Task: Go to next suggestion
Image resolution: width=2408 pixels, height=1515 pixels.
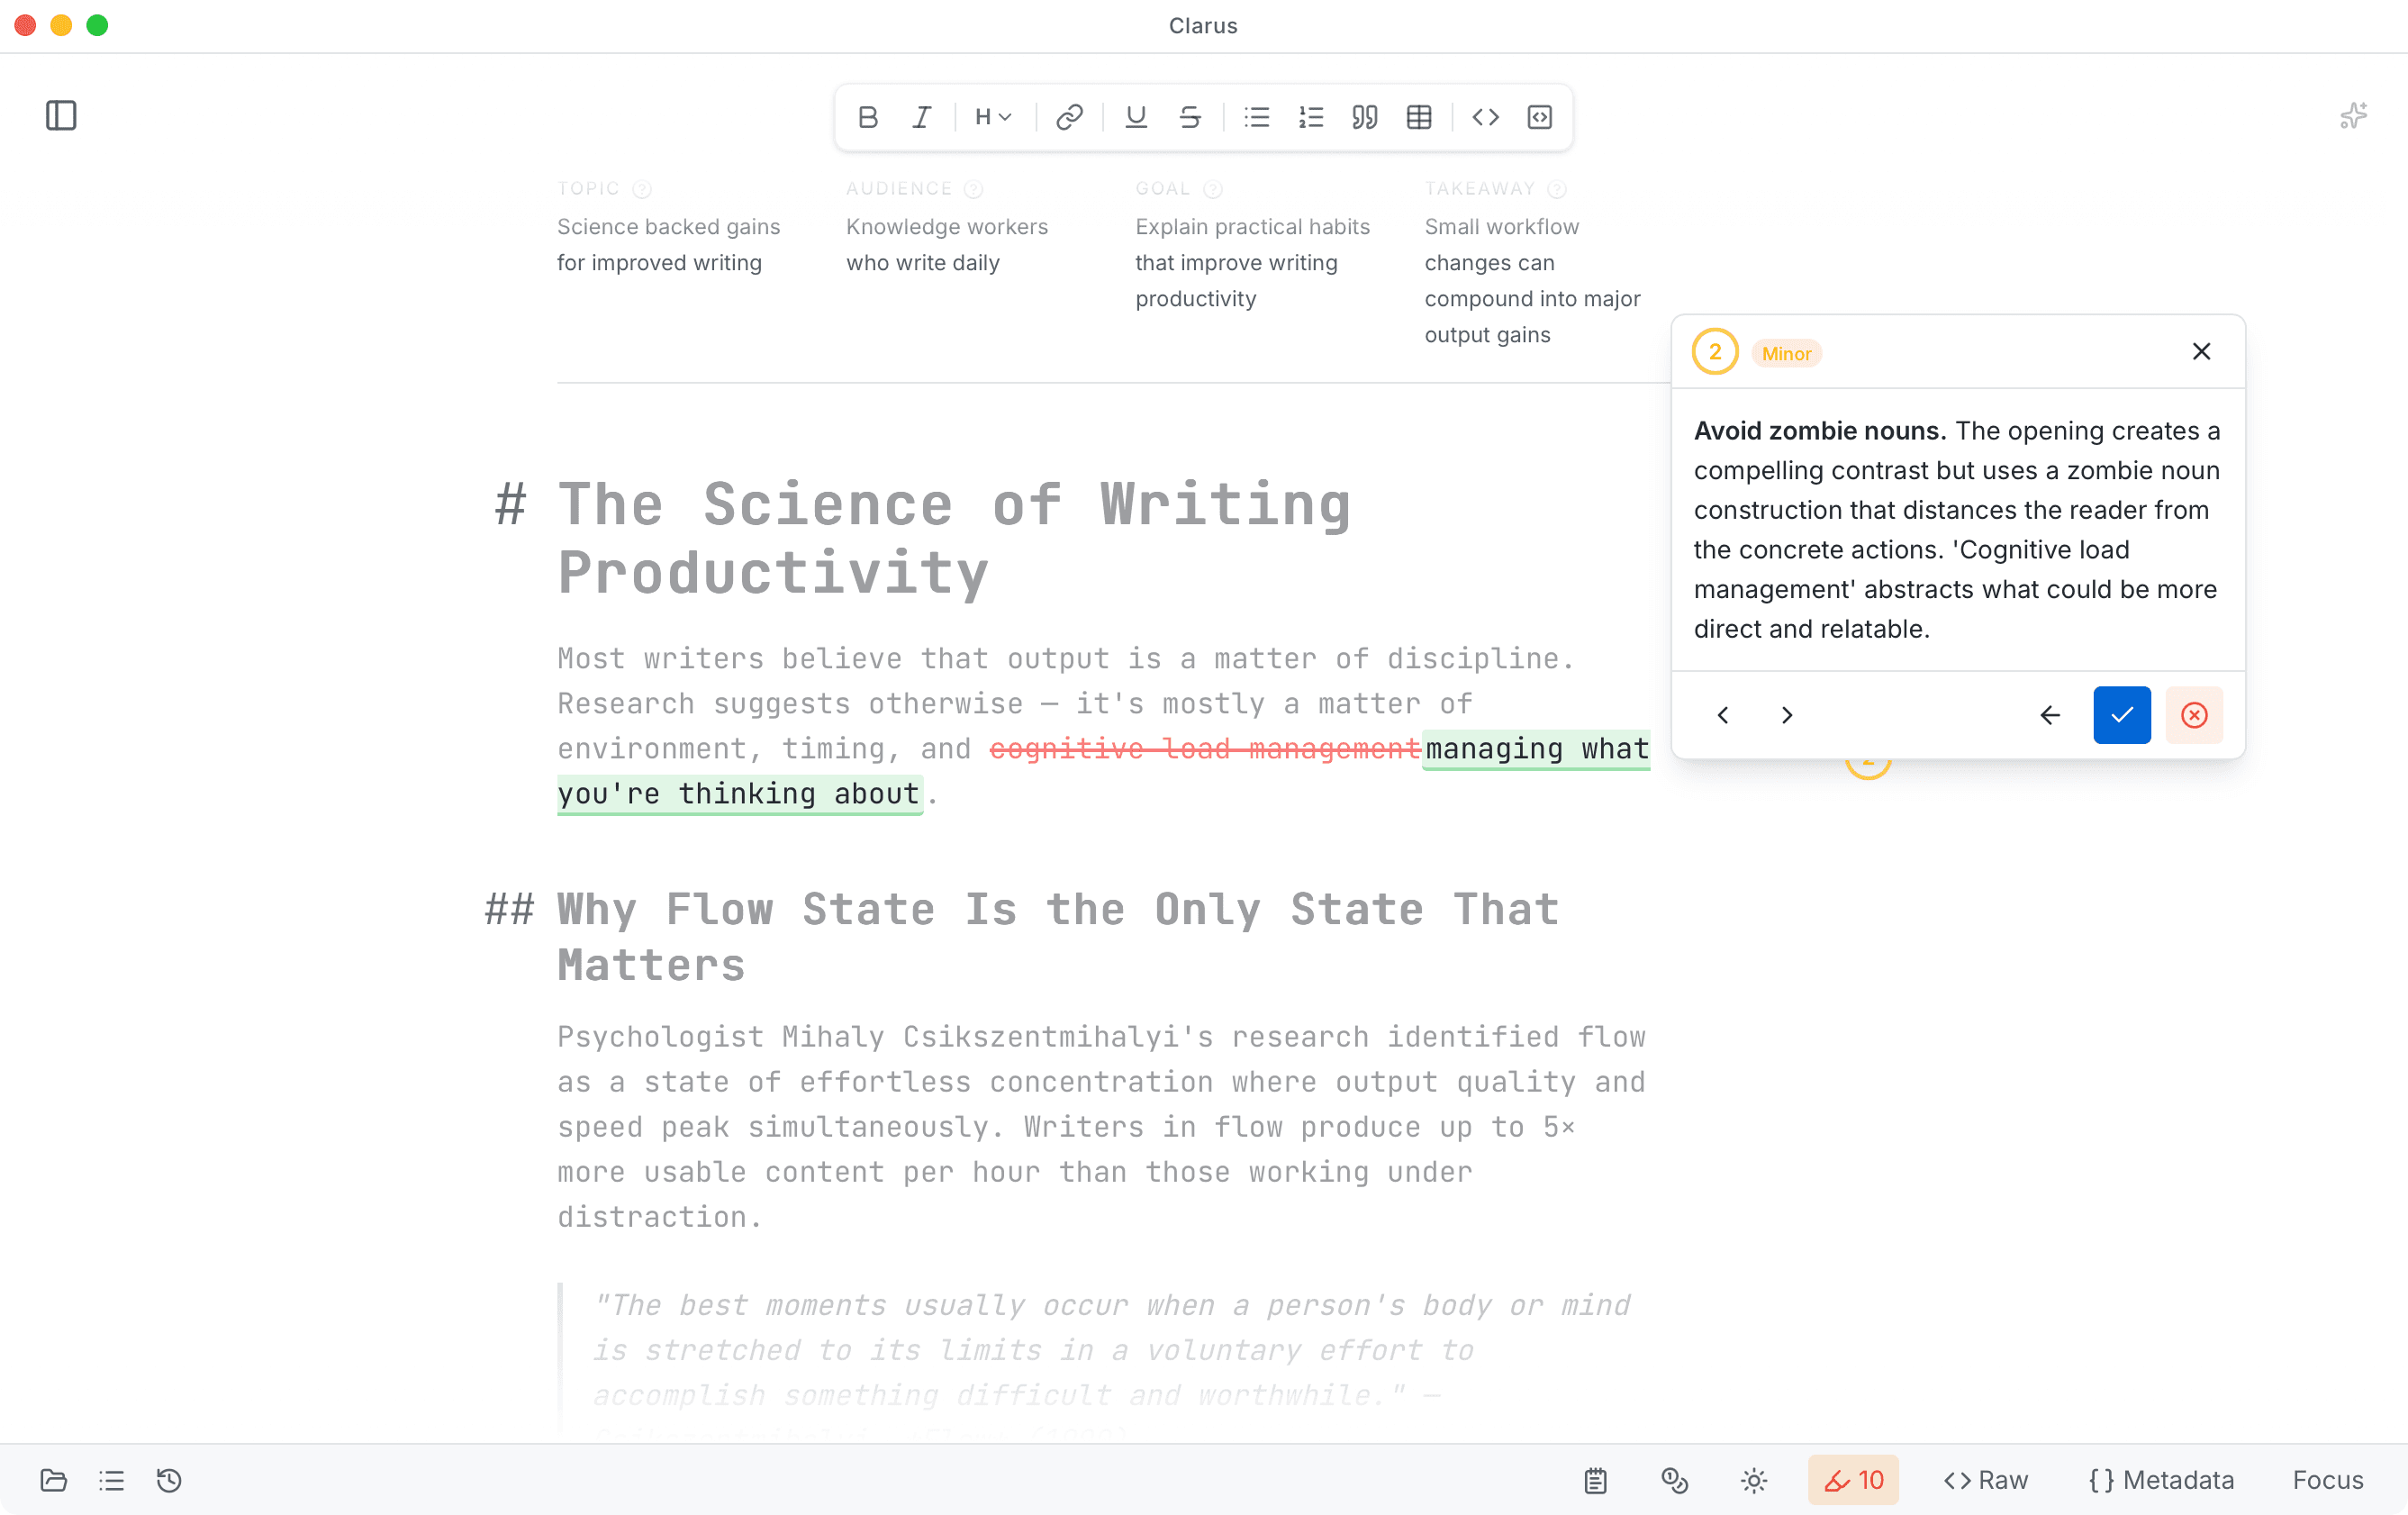Action: click(1787, 715)
